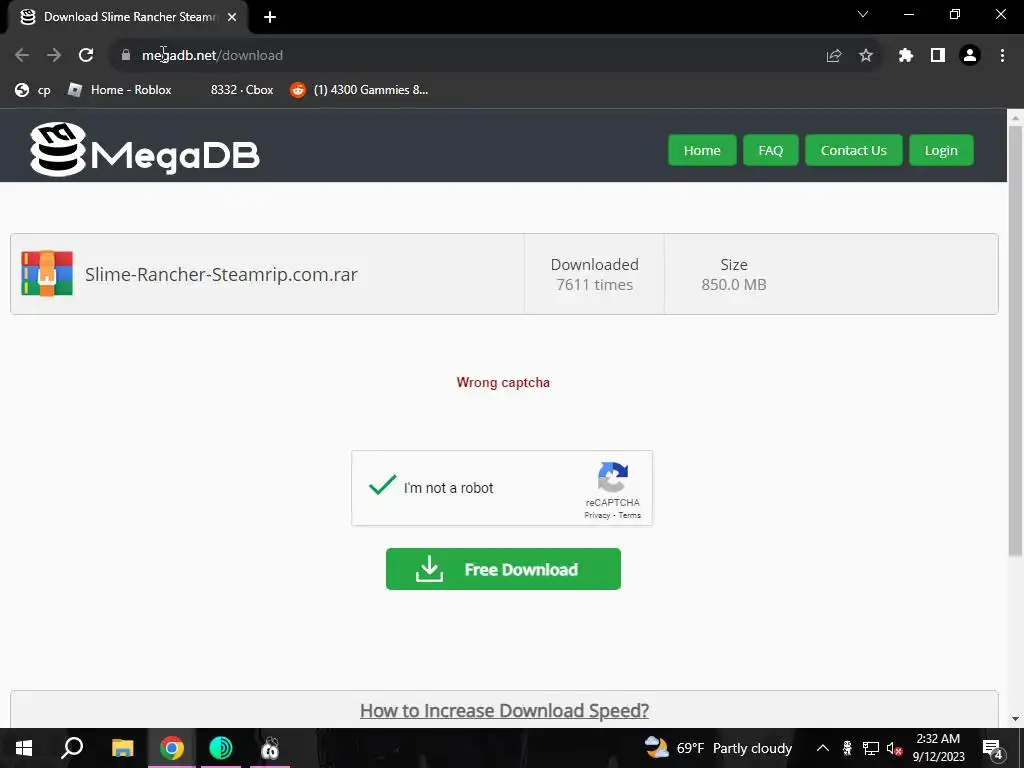Click the page vertical scrollbar thumb
The height and width of the screenshot is (768, 1024).
(1015, 340)
